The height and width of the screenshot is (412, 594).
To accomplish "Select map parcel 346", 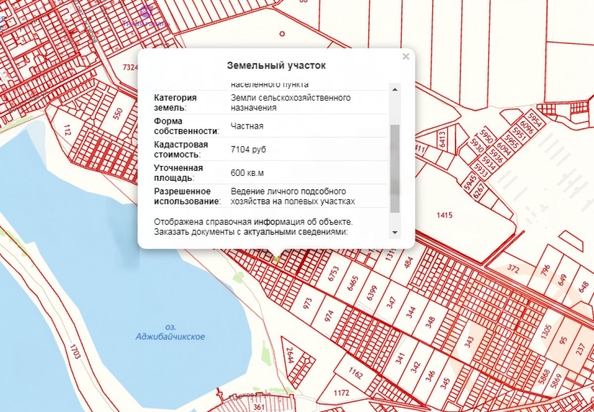I will pos(431,376).
